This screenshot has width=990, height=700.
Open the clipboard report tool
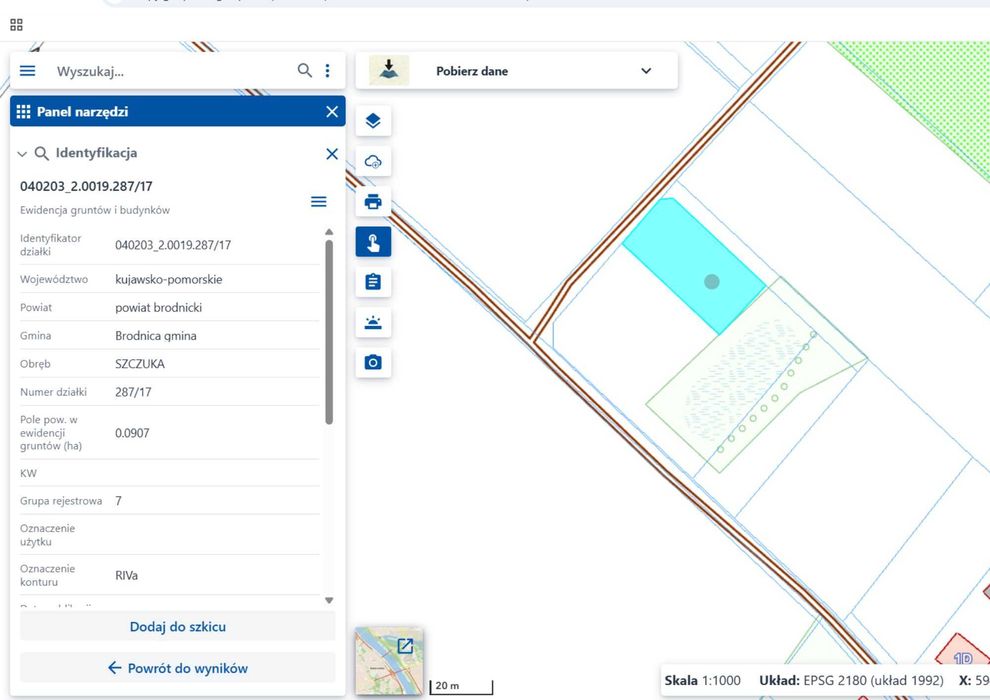point(373,282)
